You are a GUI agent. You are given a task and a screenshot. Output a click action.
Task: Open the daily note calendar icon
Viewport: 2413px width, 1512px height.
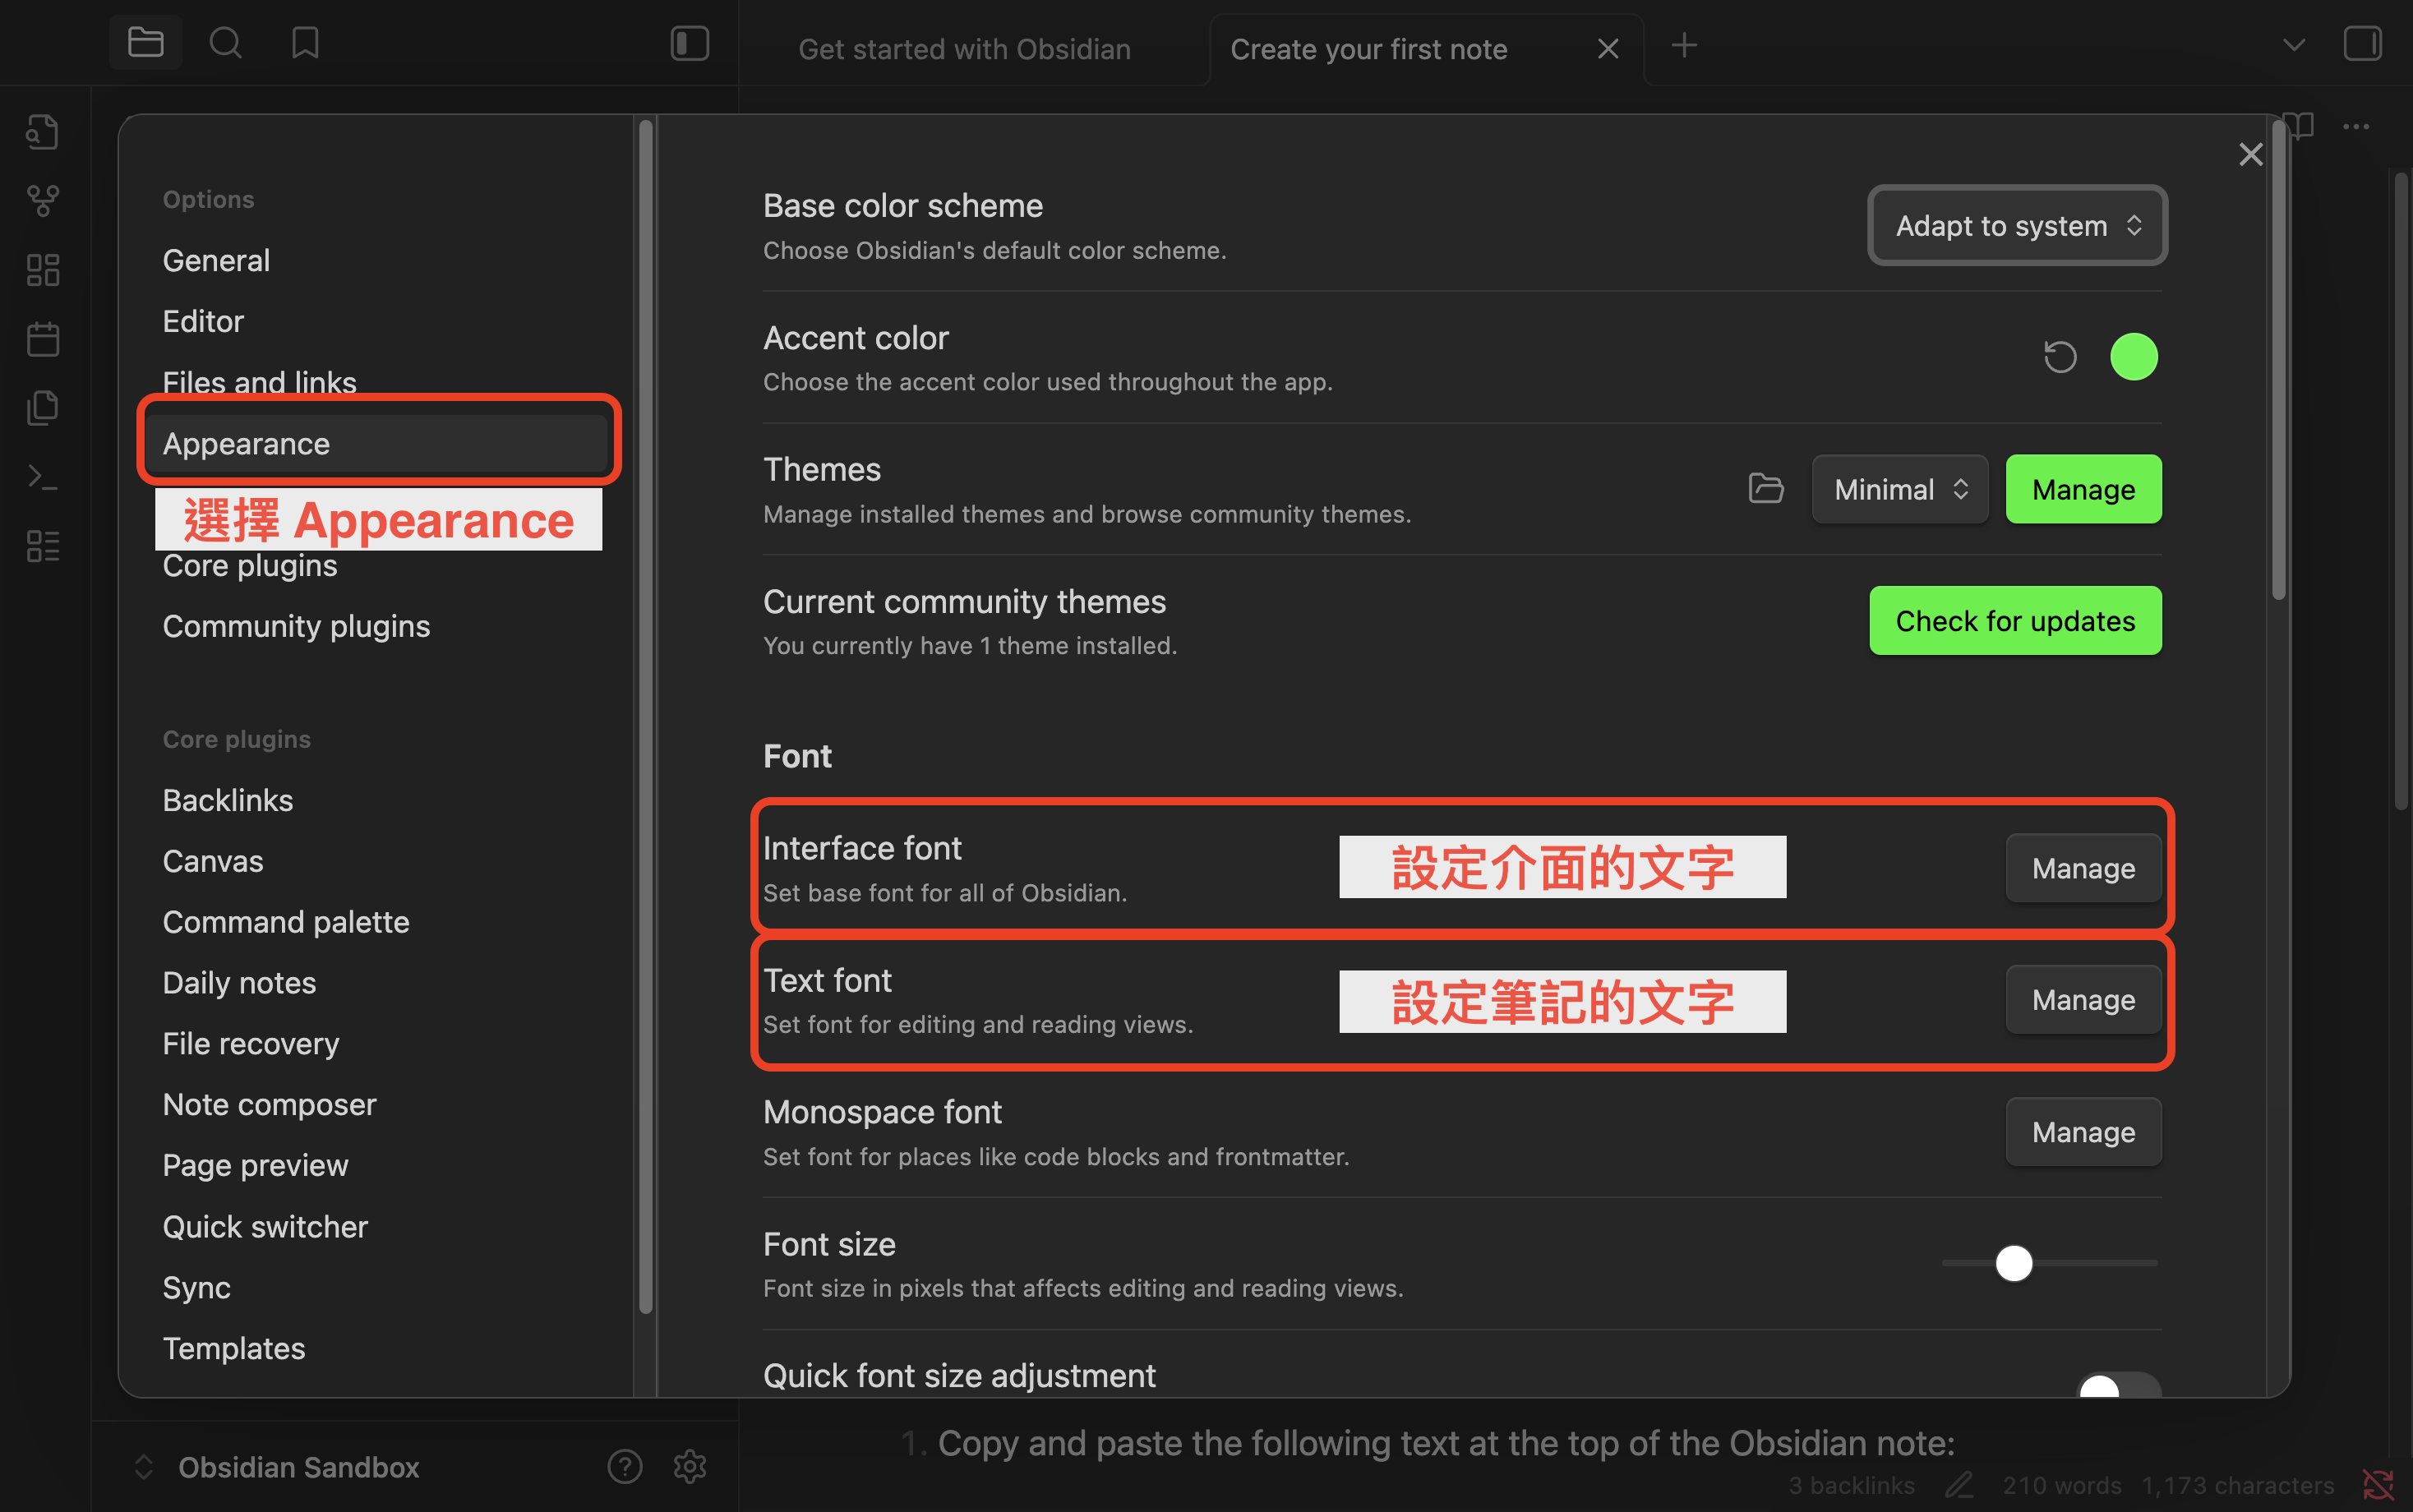pyautogui.click(x=43, y=339)
